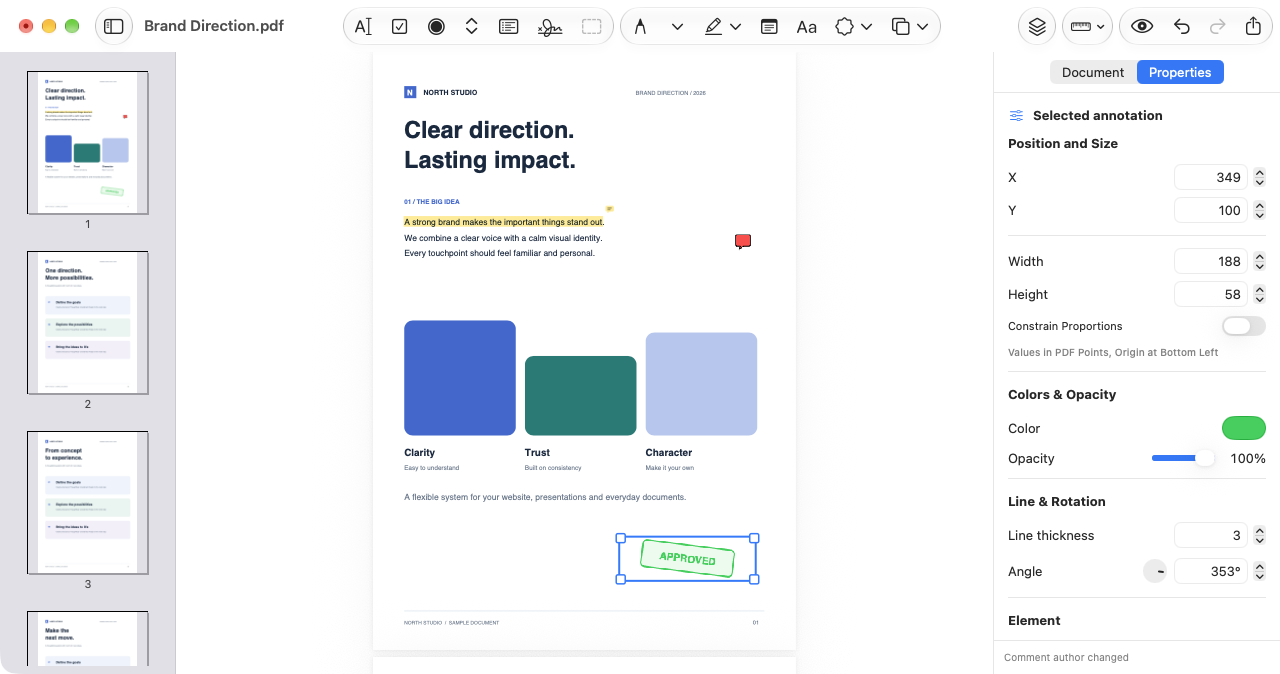Click the small yellow highlight note marker
The height and width of the screenshot is (674, 1280).
[609, 209]
